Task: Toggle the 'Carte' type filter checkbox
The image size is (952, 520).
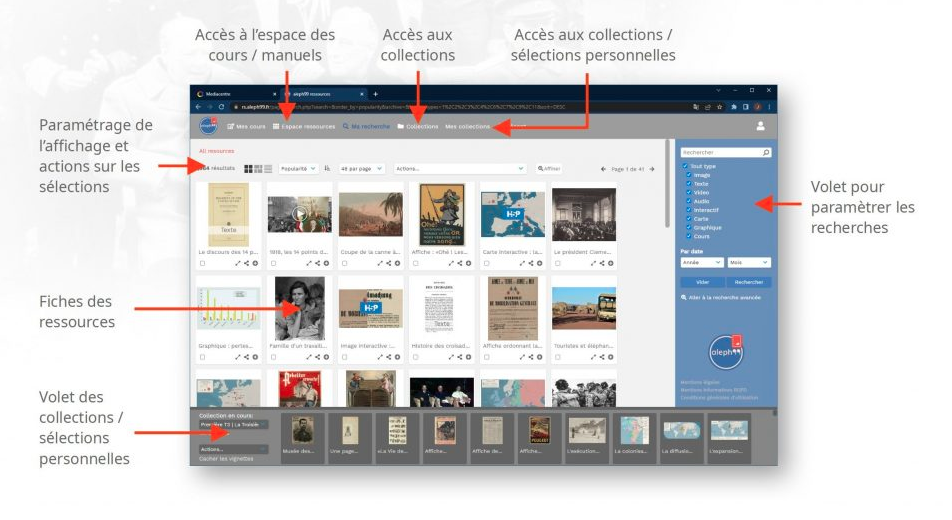Action: 688,218
